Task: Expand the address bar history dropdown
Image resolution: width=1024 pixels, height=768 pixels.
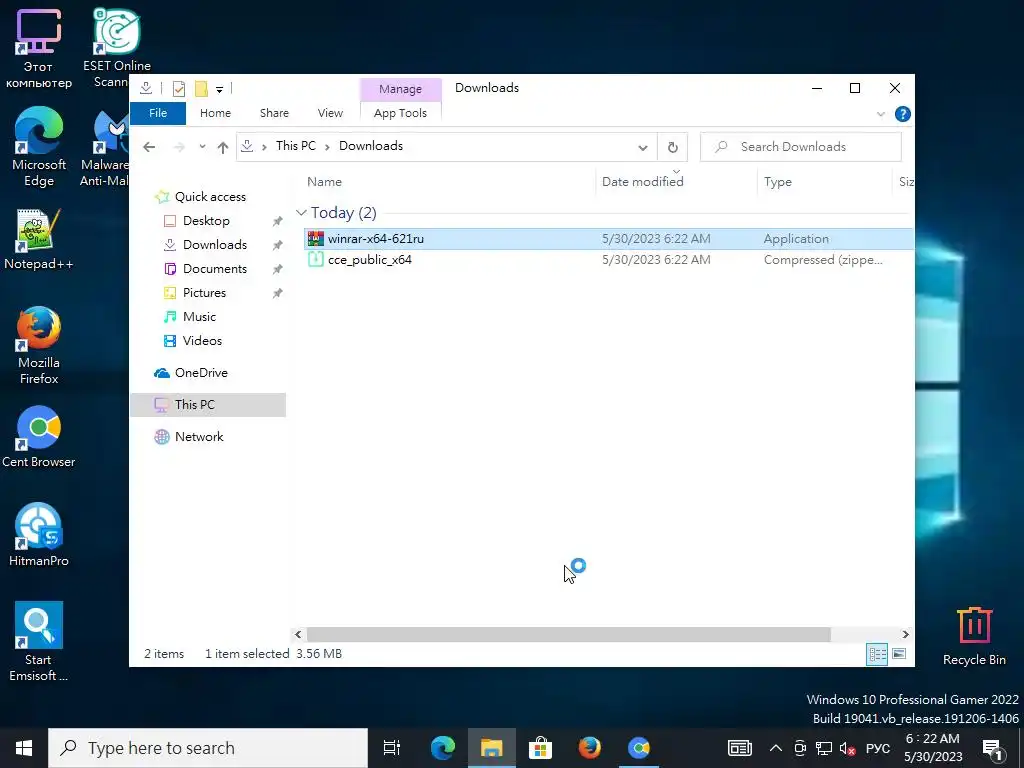Action: (x=643, y=148)
